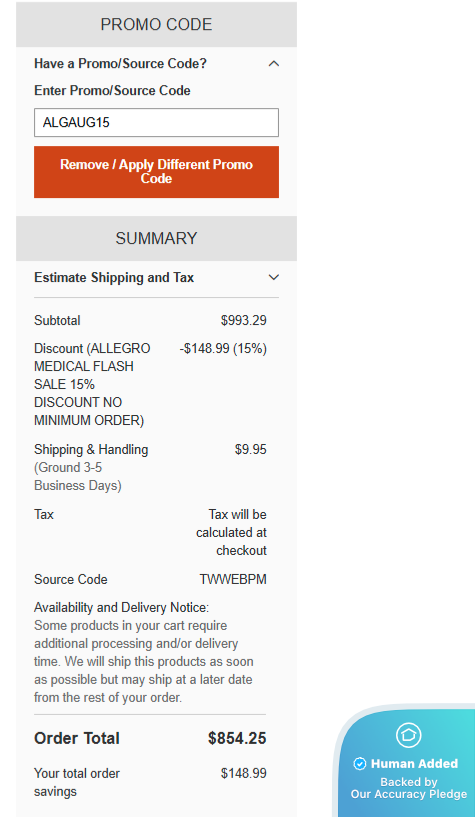Image resolution: width=475 pixels, height=817 pixels.
Task: Click the Availability and Delivery Notice text
Action: (x=144, y=652)
